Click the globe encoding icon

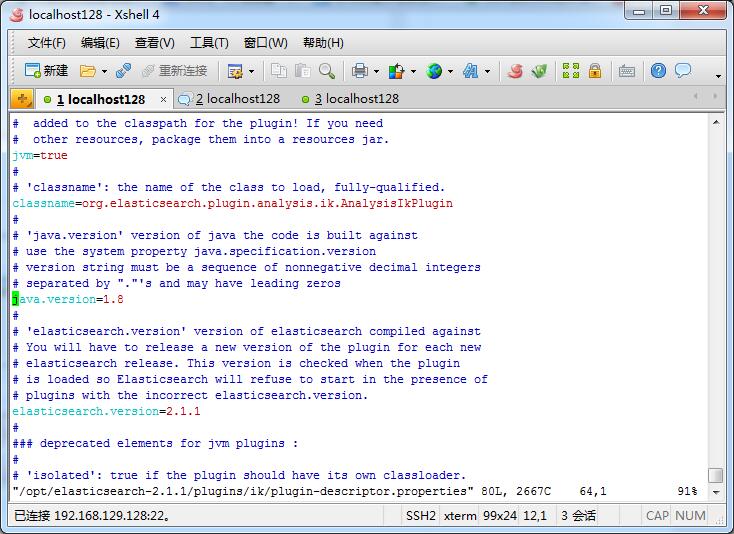(x=434, y=71)
